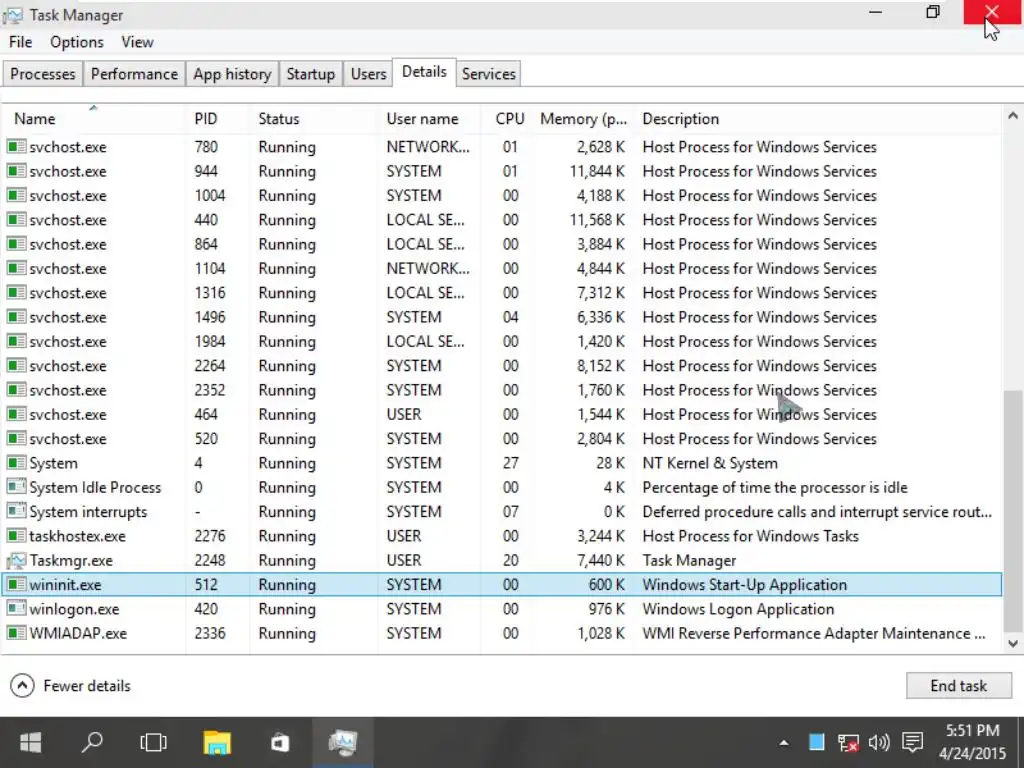This screenshot has height=768, width=1024.
Task: Click the 'NETWORK...' user of PID 1104
Action: pyautogui.click(x=428, y=268)
